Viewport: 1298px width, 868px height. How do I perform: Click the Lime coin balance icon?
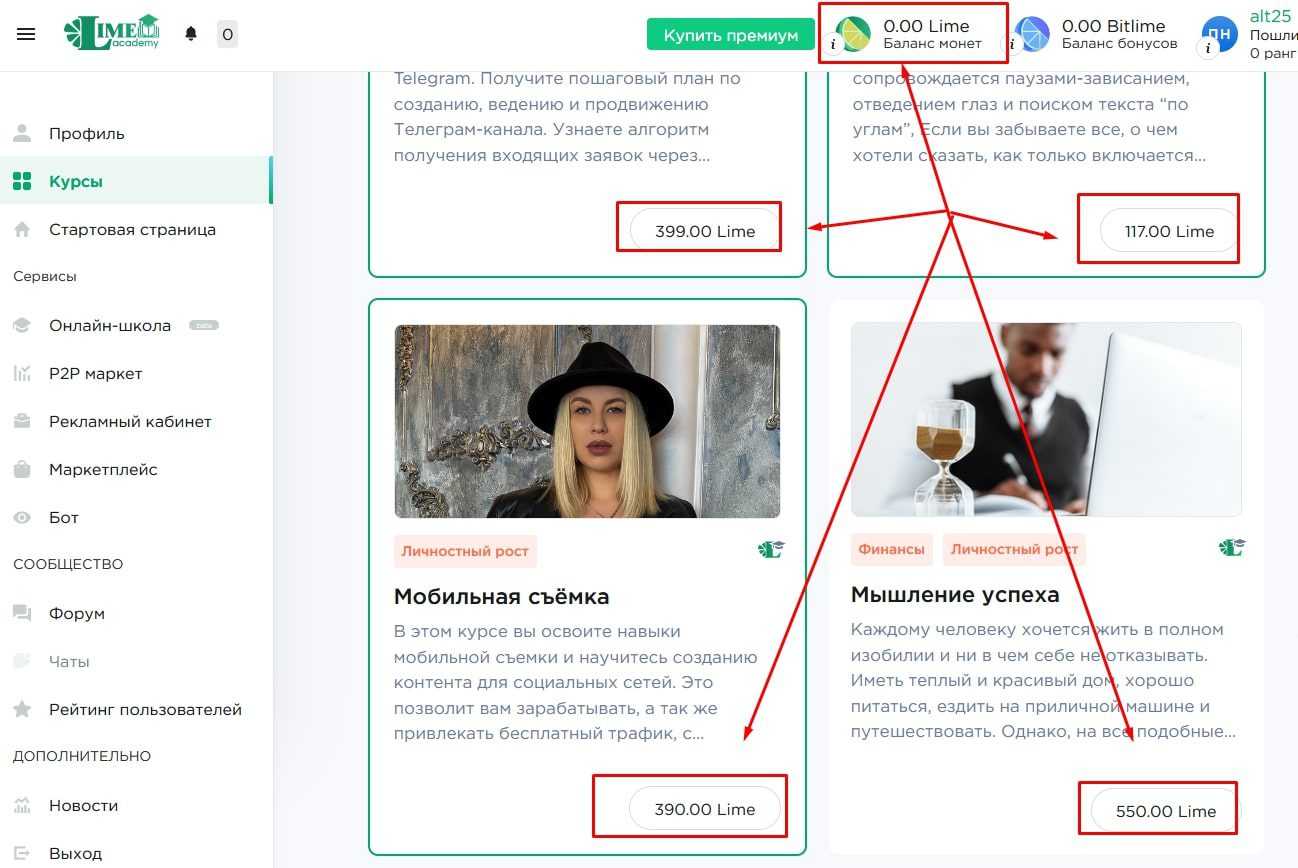point(854,34)
